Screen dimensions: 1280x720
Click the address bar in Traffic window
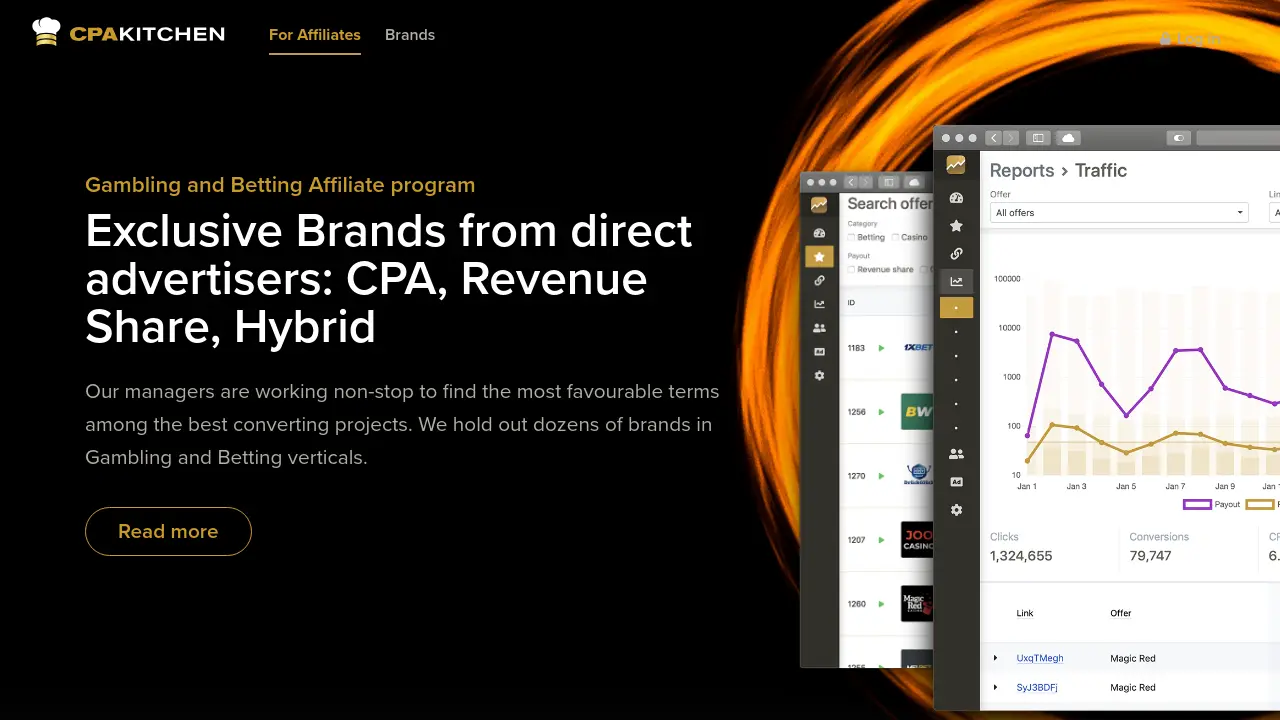1238,138
